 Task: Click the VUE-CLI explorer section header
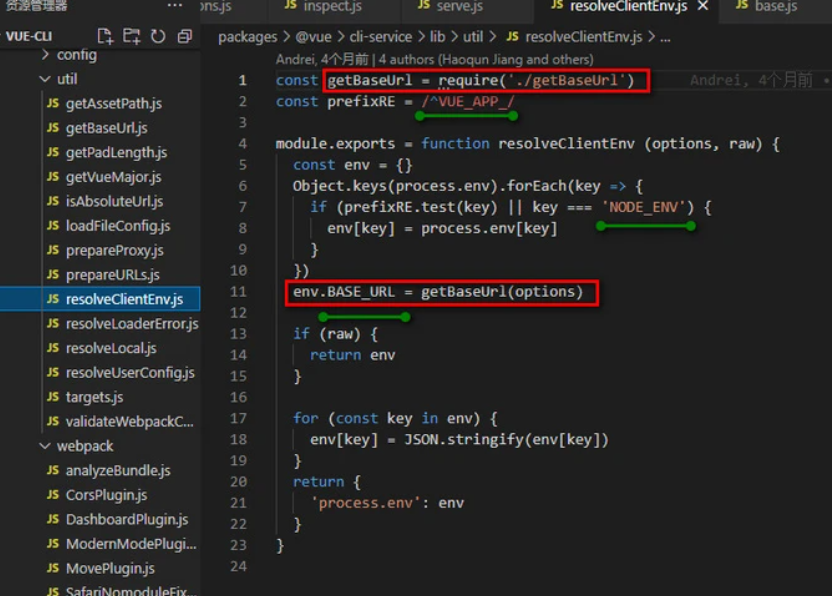pos(29,36)
